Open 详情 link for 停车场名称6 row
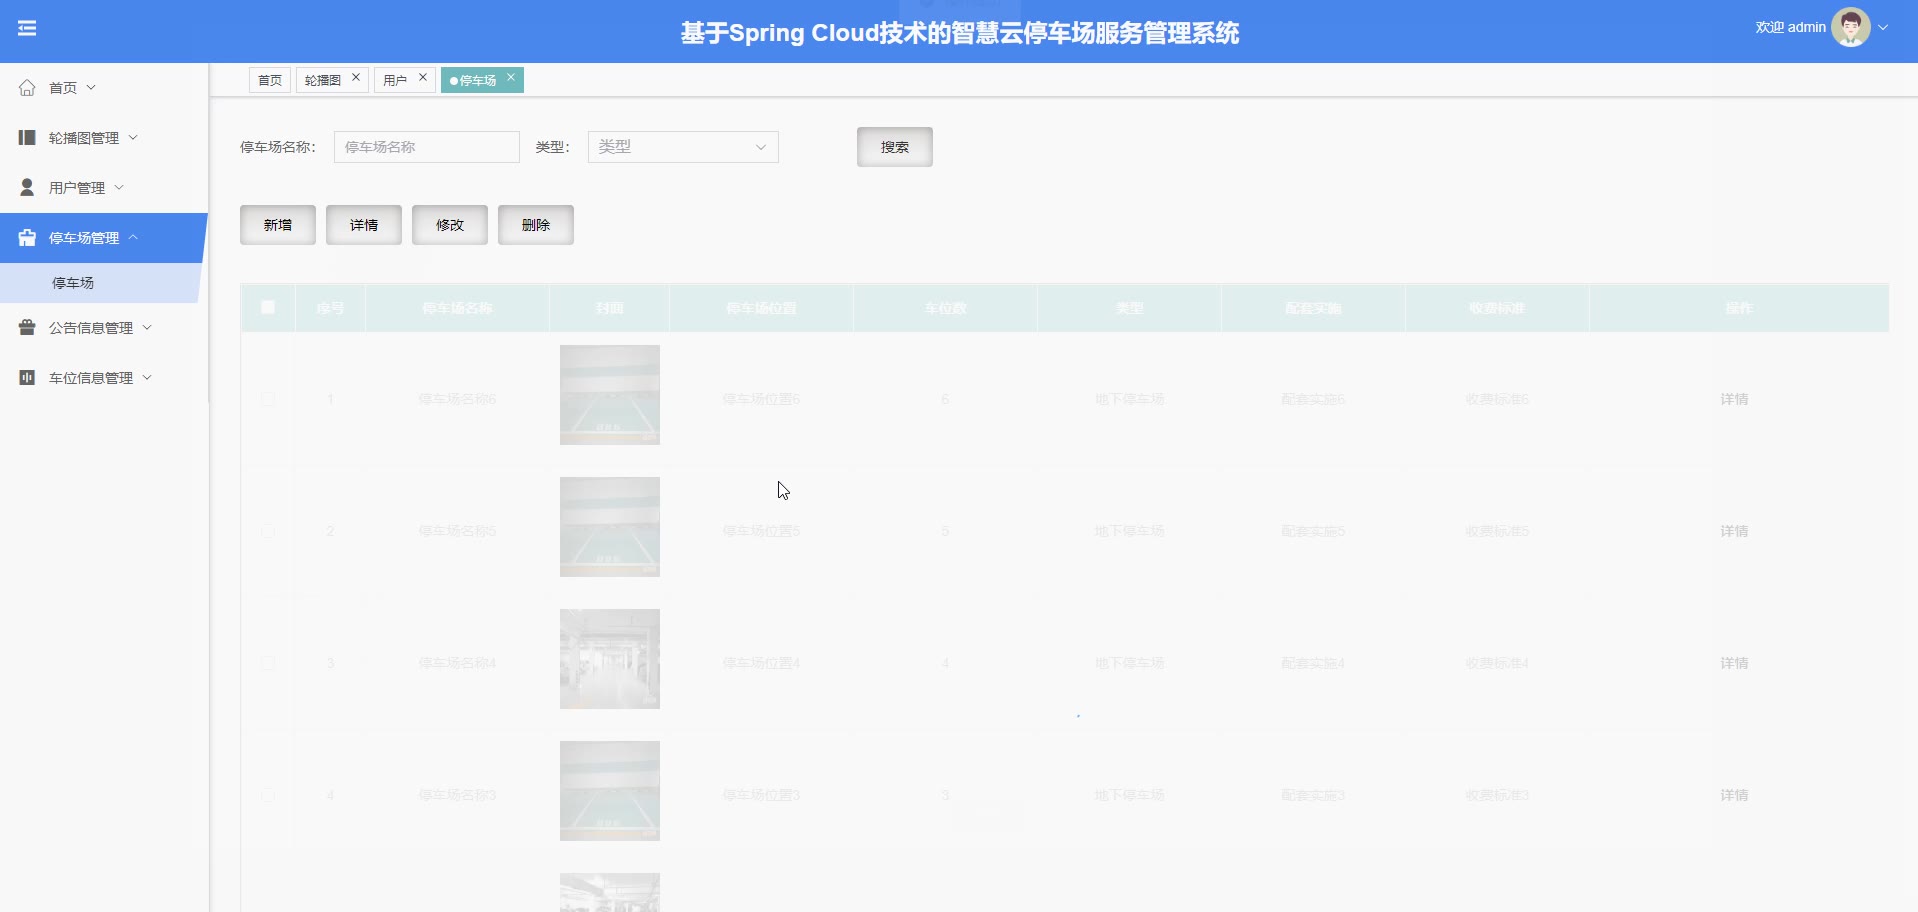This screenshot has width=1918, height=912. coord(1734,399)
